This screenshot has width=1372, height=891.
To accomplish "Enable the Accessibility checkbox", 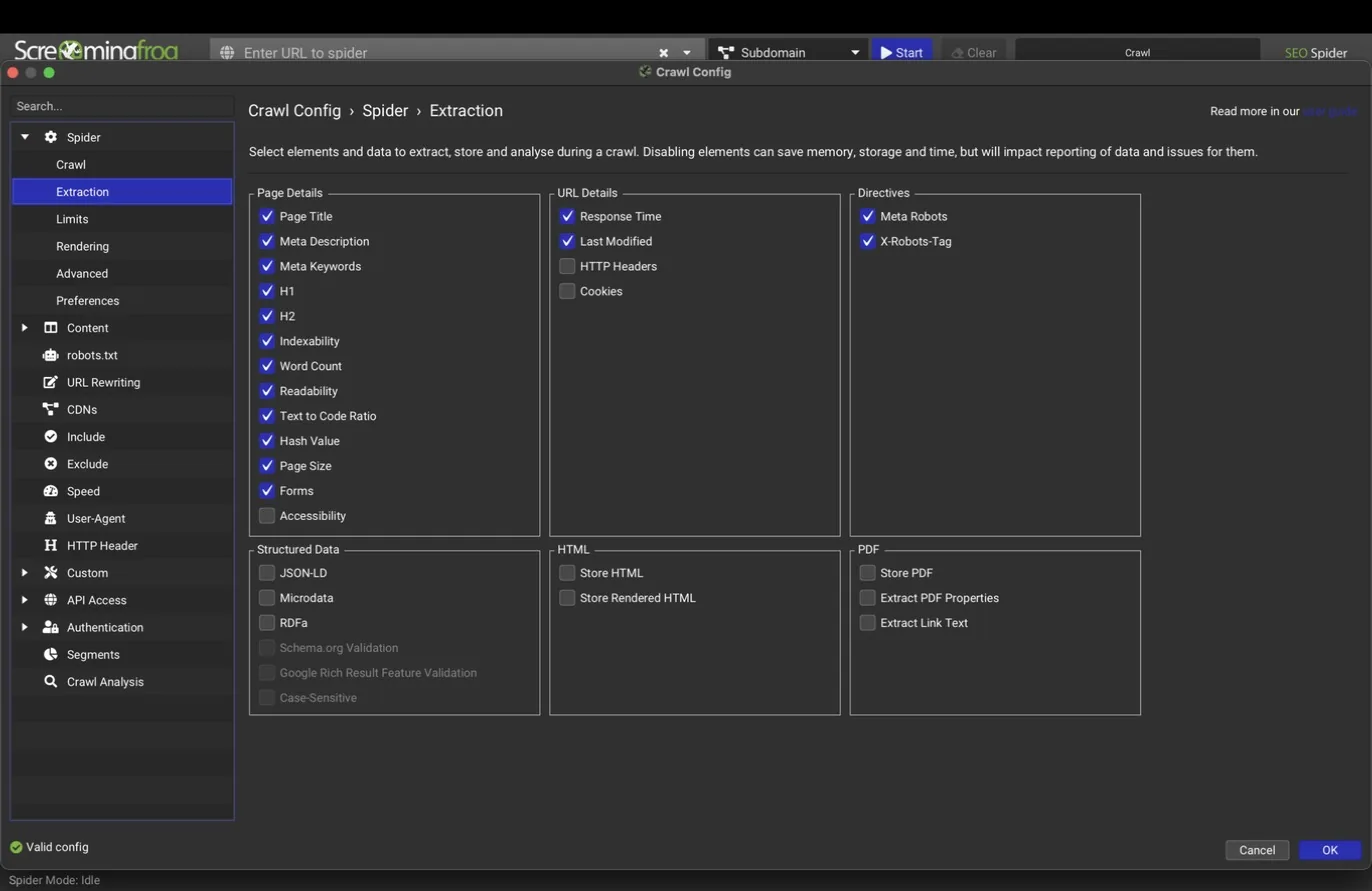I will click(x=267, y=516).
